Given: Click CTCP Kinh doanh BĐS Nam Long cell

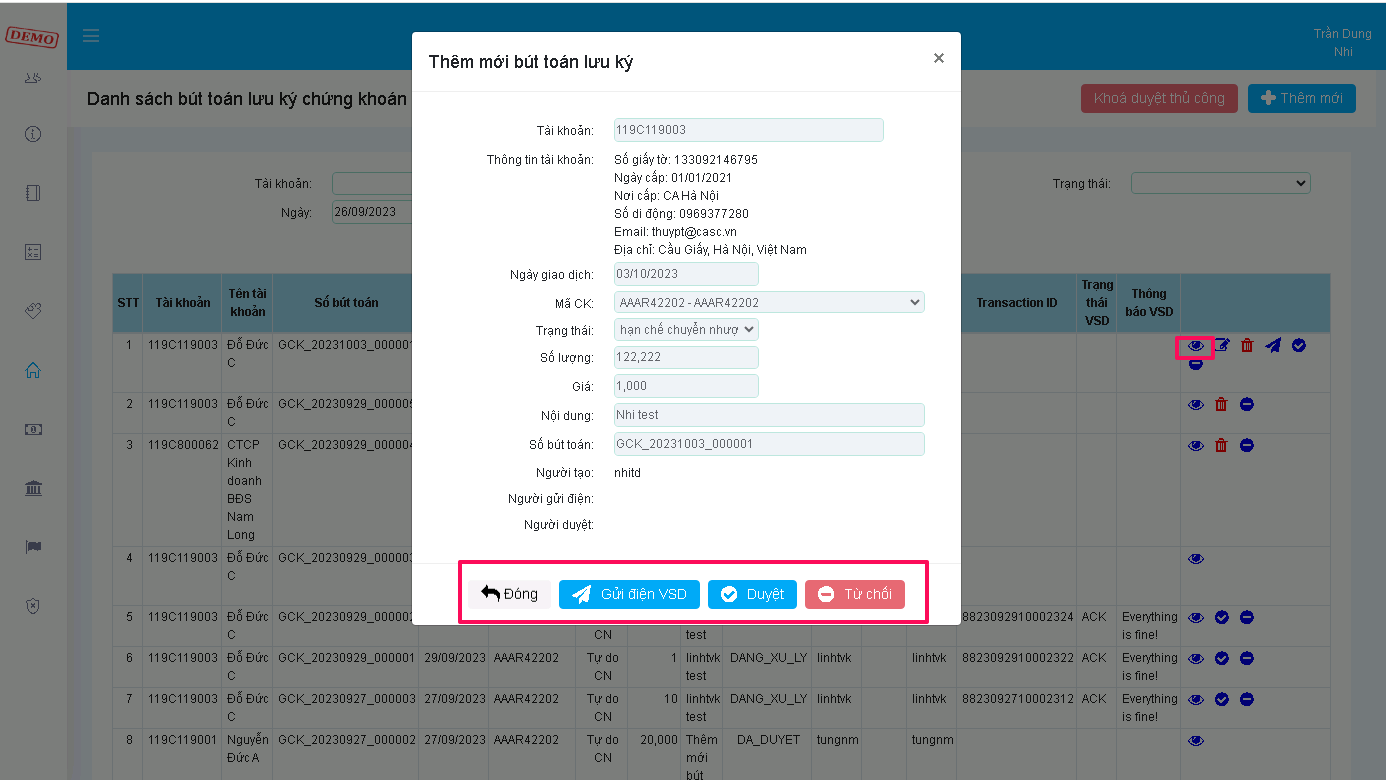Looking at the screenshot, I should point(246,490).
